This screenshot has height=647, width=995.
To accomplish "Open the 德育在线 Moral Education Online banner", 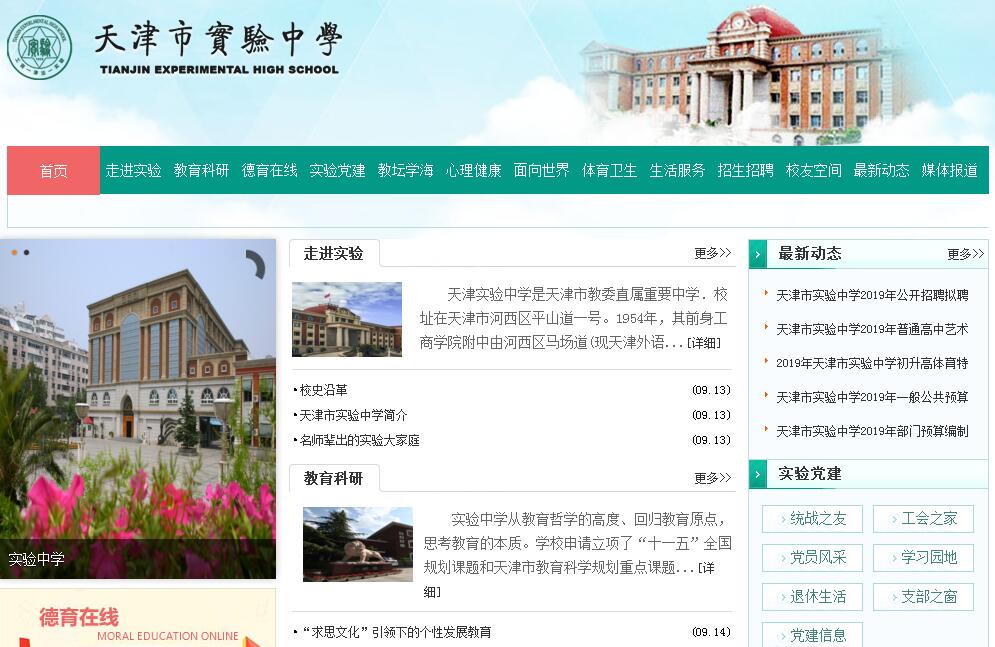I will (x=137, y=620).
